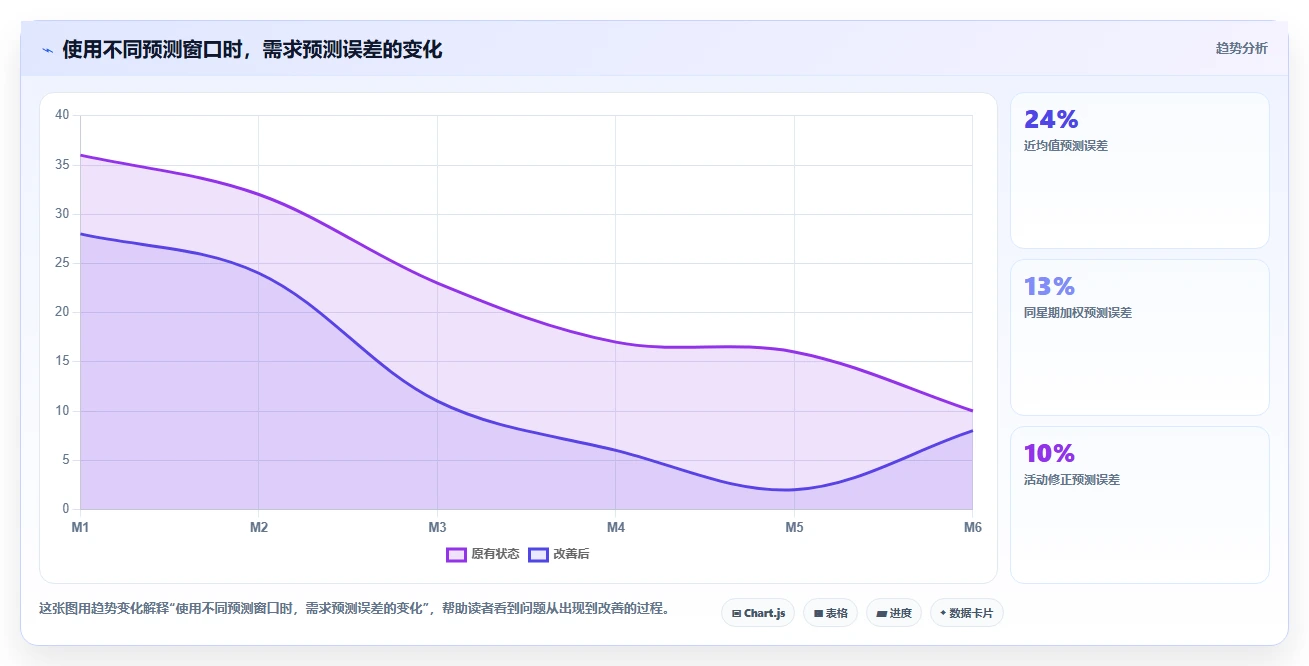Screen dimensions: 1309x666
Task: Click the 原有状态 line start point at M1
Action: tap(80, 155)
